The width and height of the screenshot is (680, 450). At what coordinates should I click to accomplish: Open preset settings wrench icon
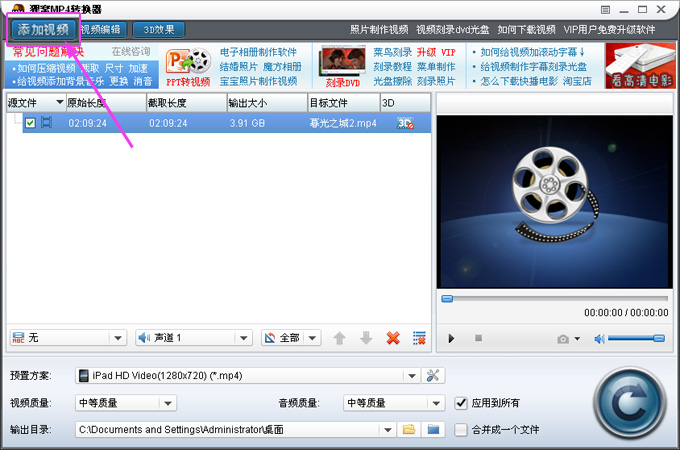[433, 375]
